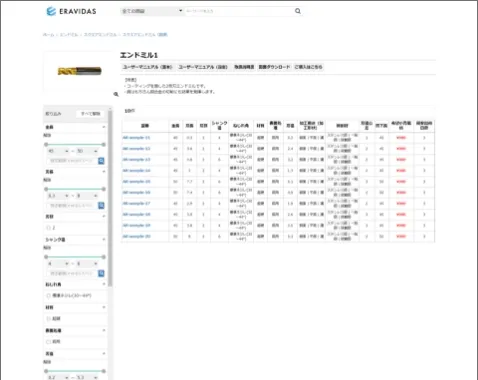Open the first ユーザーマニュアル tab
Screen dimensions: 478x380
(147, 67)
